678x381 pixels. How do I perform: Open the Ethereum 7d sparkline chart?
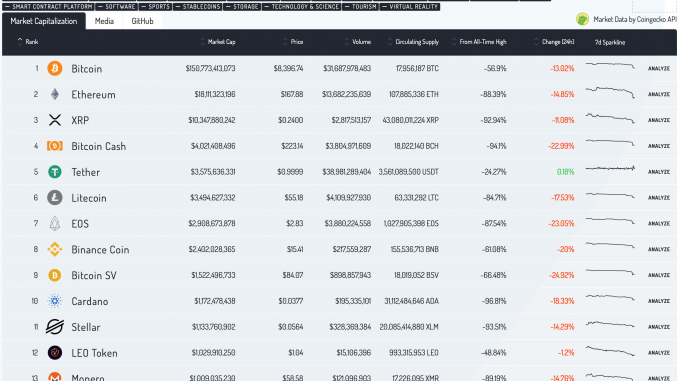tap(610, 92)
